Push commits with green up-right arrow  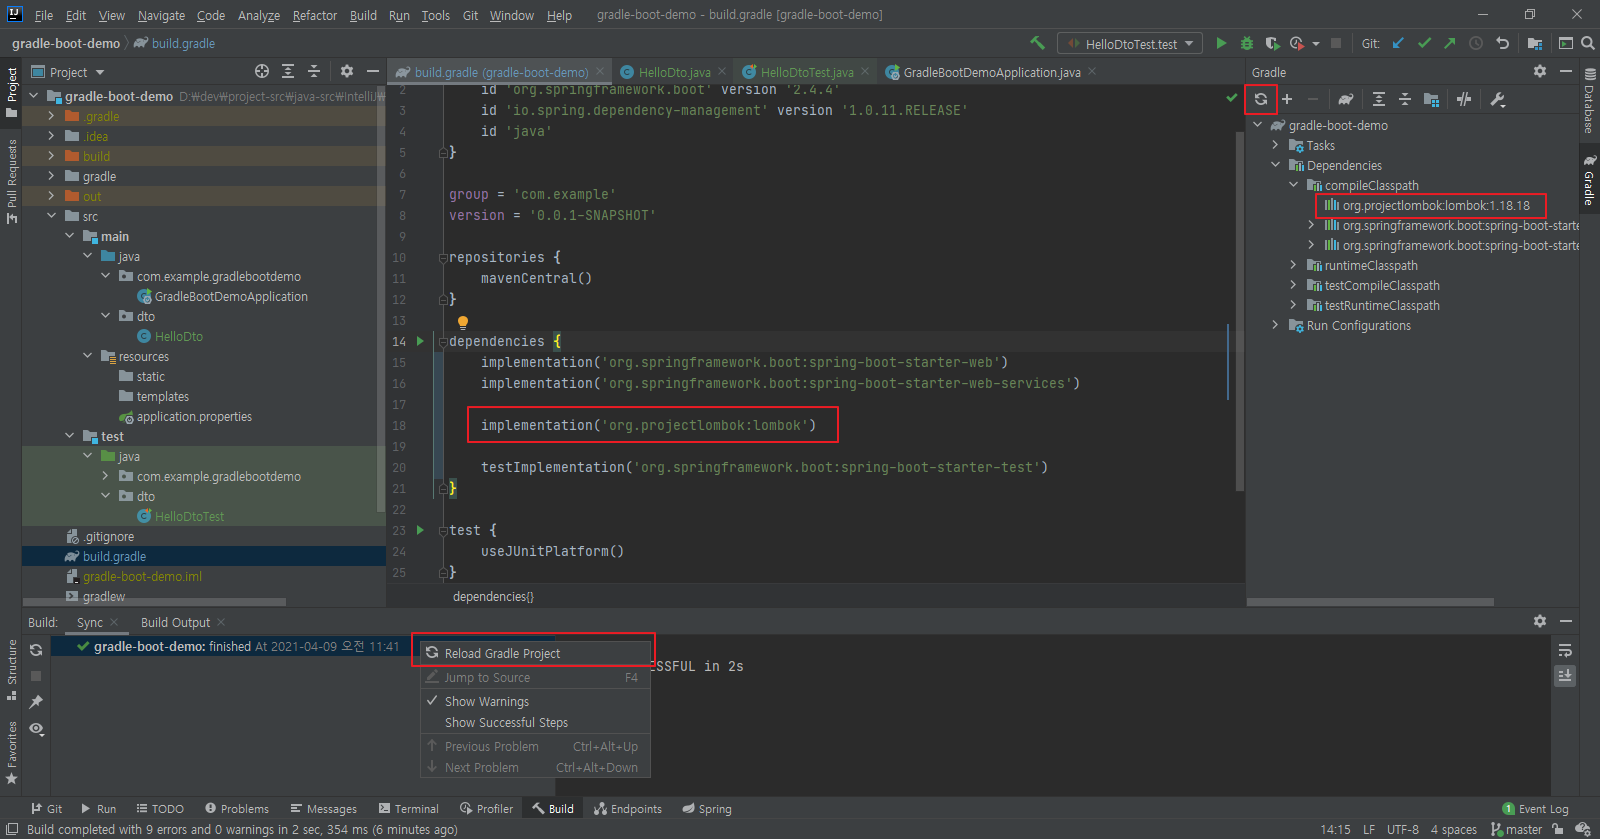1450,43
